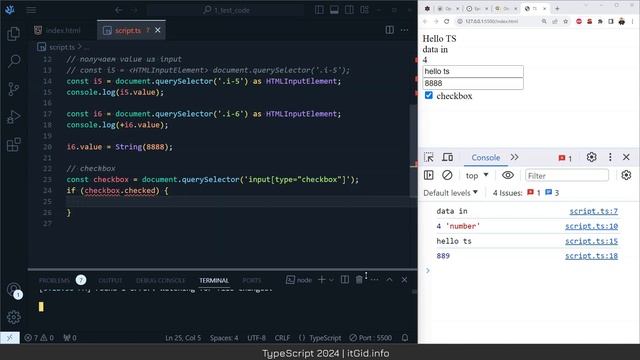Click Ln 25, Col 5 in status bar
This screenshot has height=360, width=640.
pyautogui.click(x=183, y=338)
